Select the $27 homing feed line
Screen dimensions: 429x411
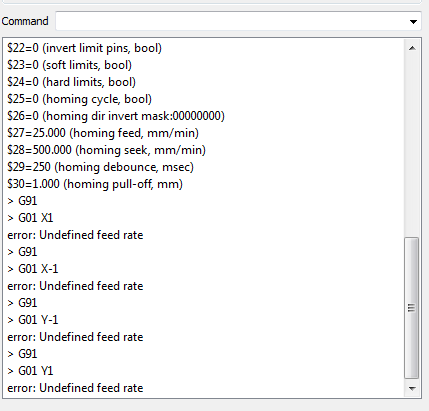coord(103,133)
